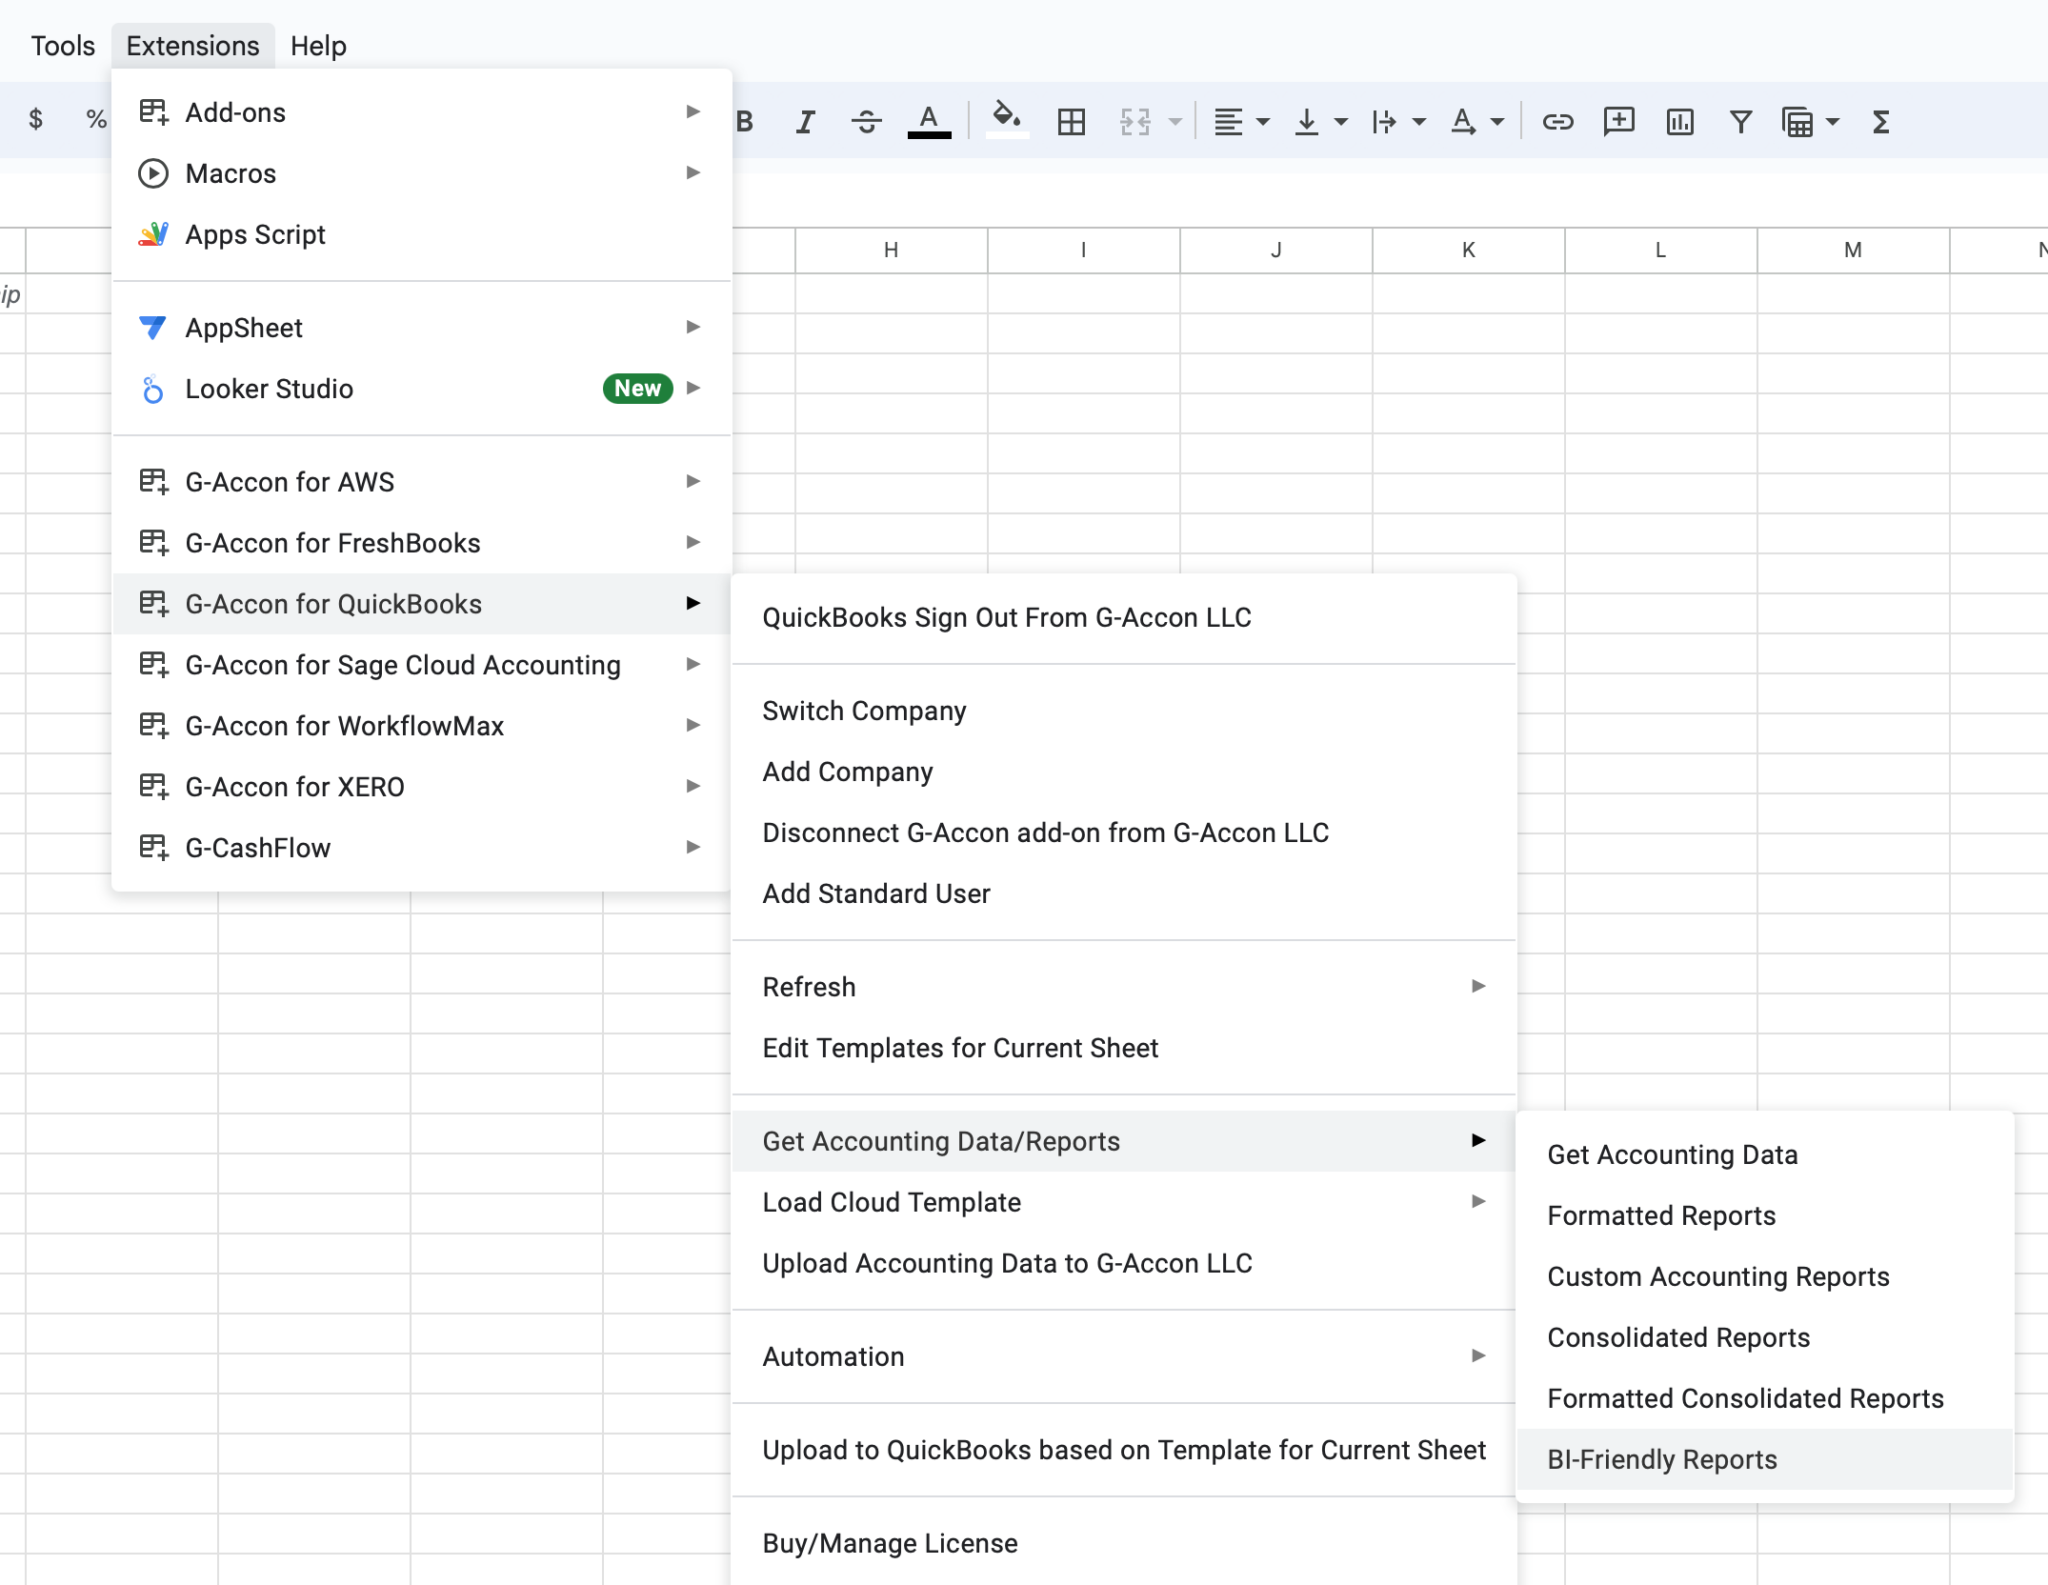
Task: Click Disconnect G-Accon add-on from G-Accon LLC
Action: coord(1124,832)
